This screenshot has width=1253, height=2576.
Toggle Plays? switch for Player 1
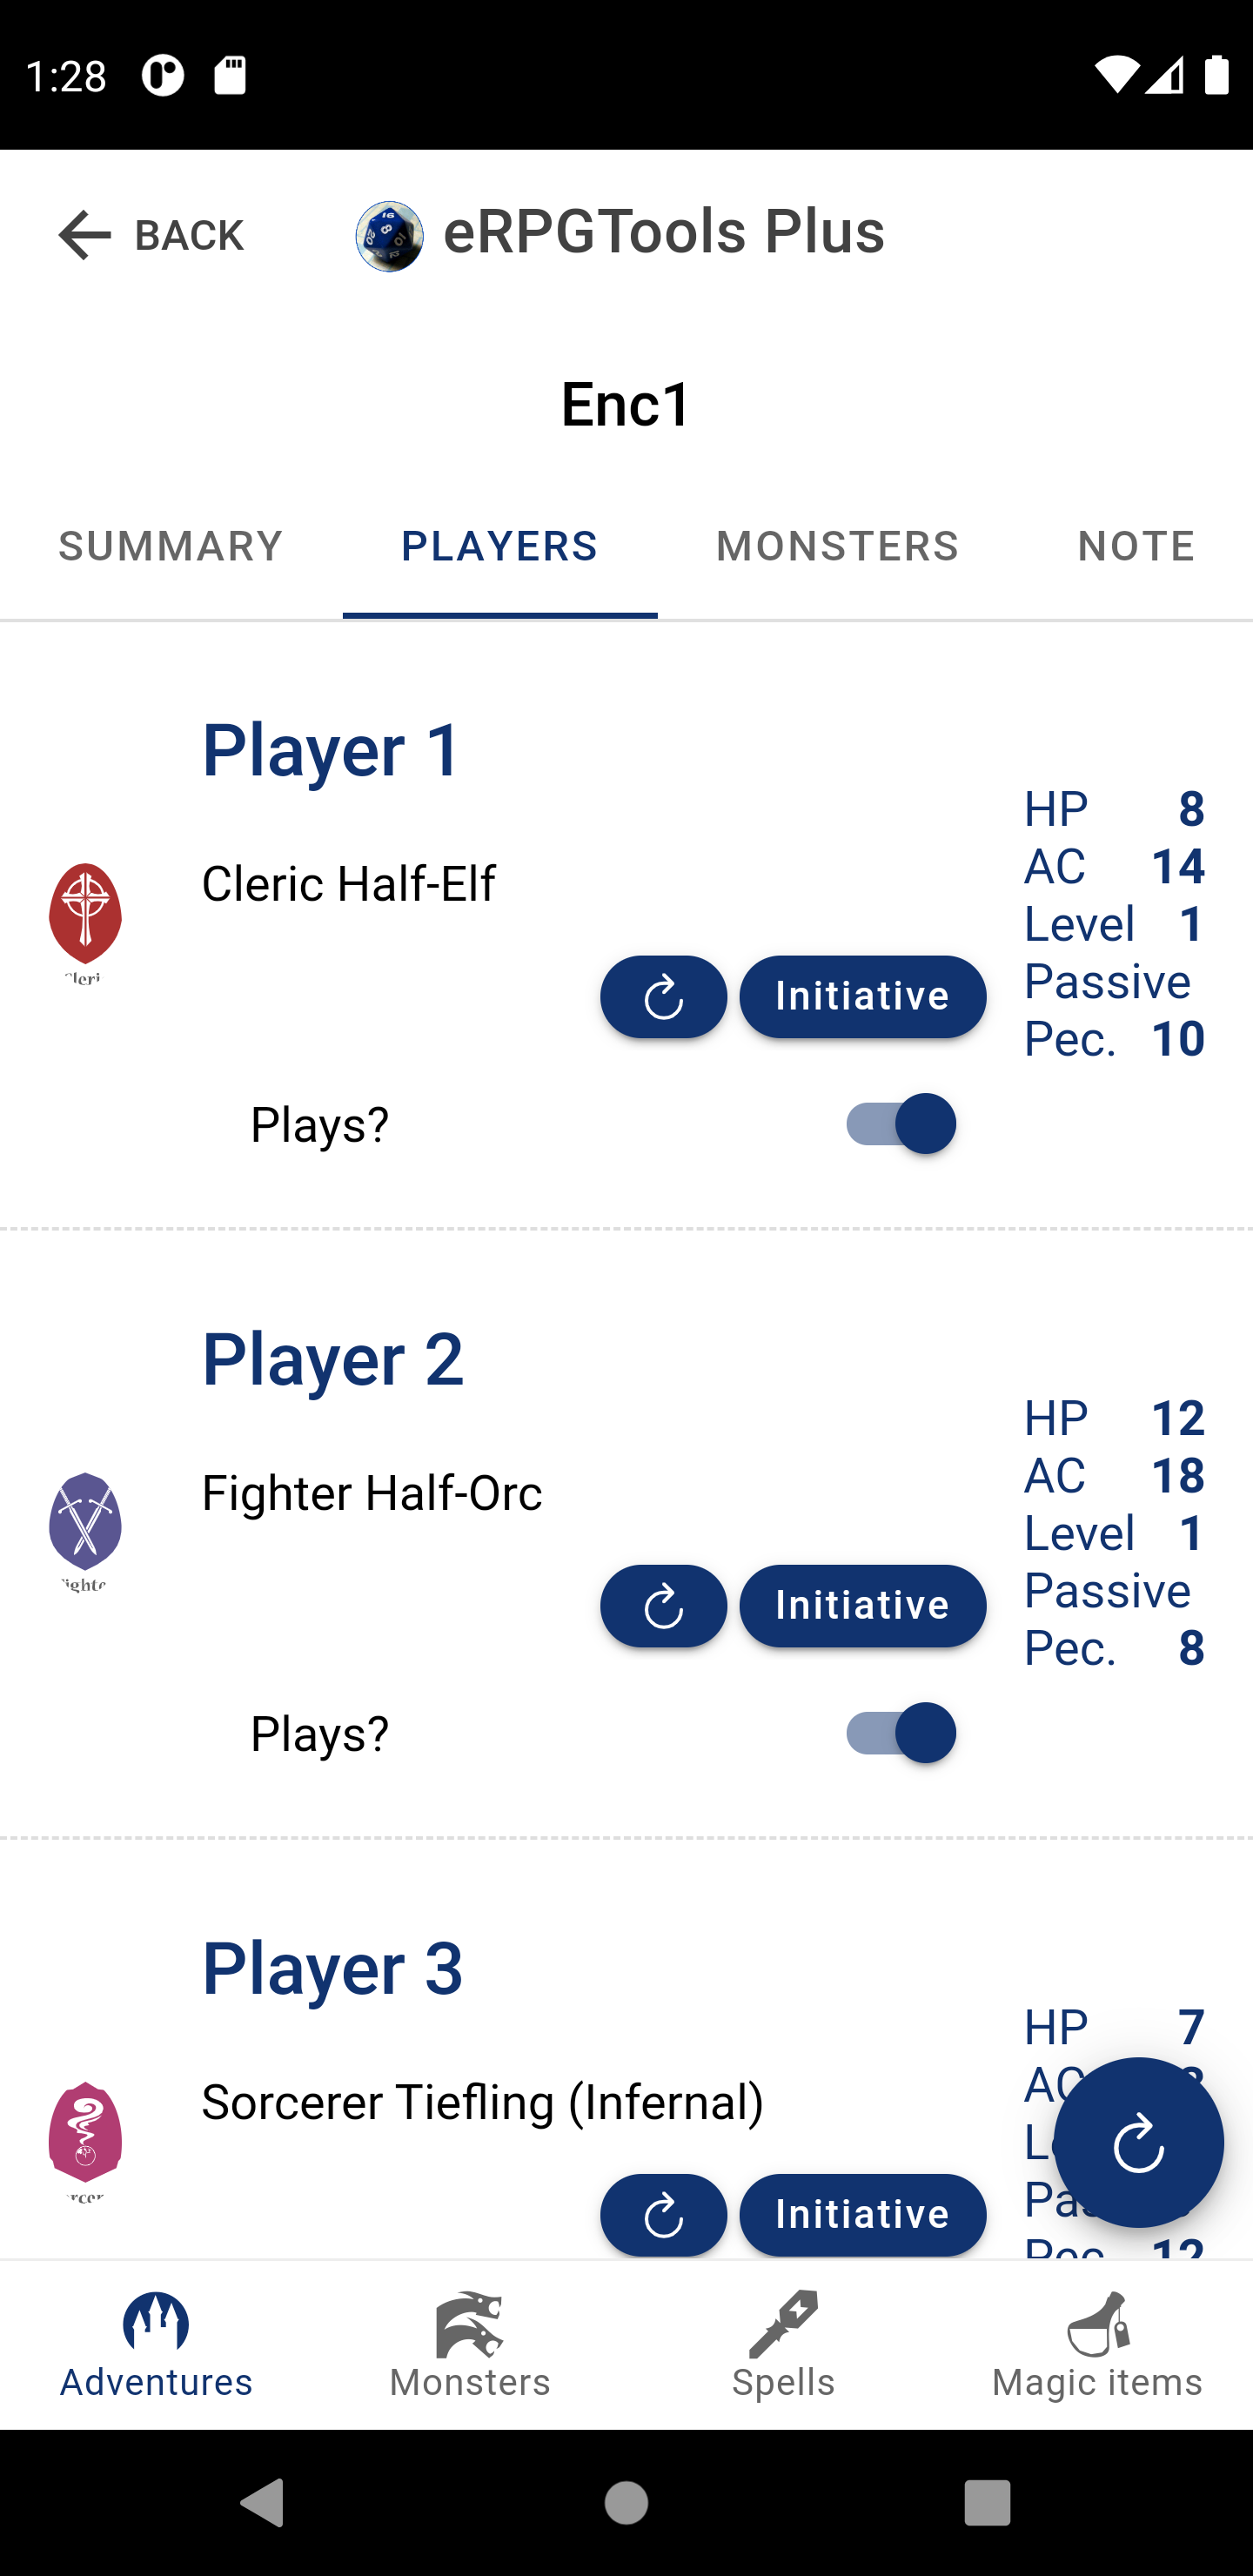coord(898,1123)
